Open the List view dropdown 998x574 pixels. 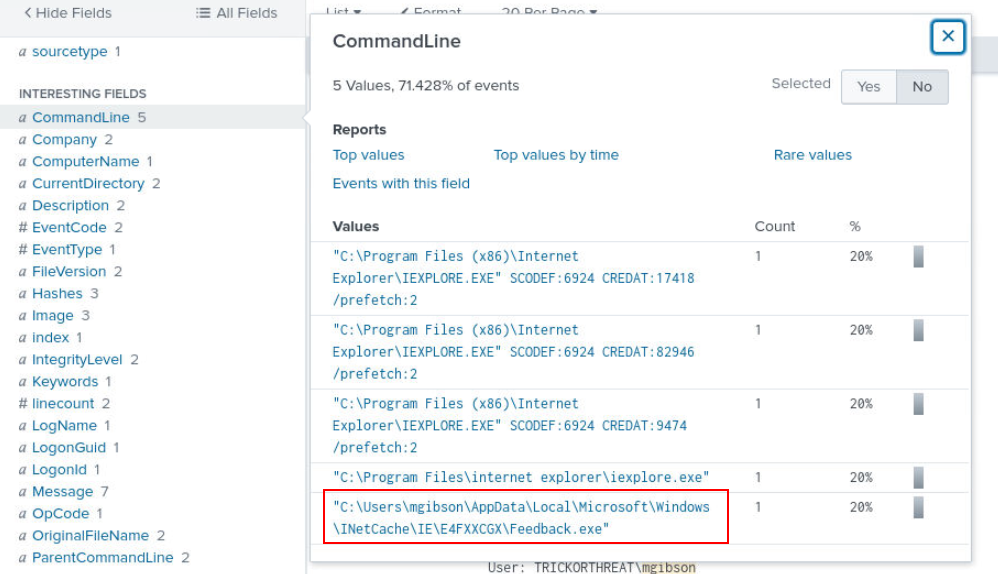click(x=343, y=12)
